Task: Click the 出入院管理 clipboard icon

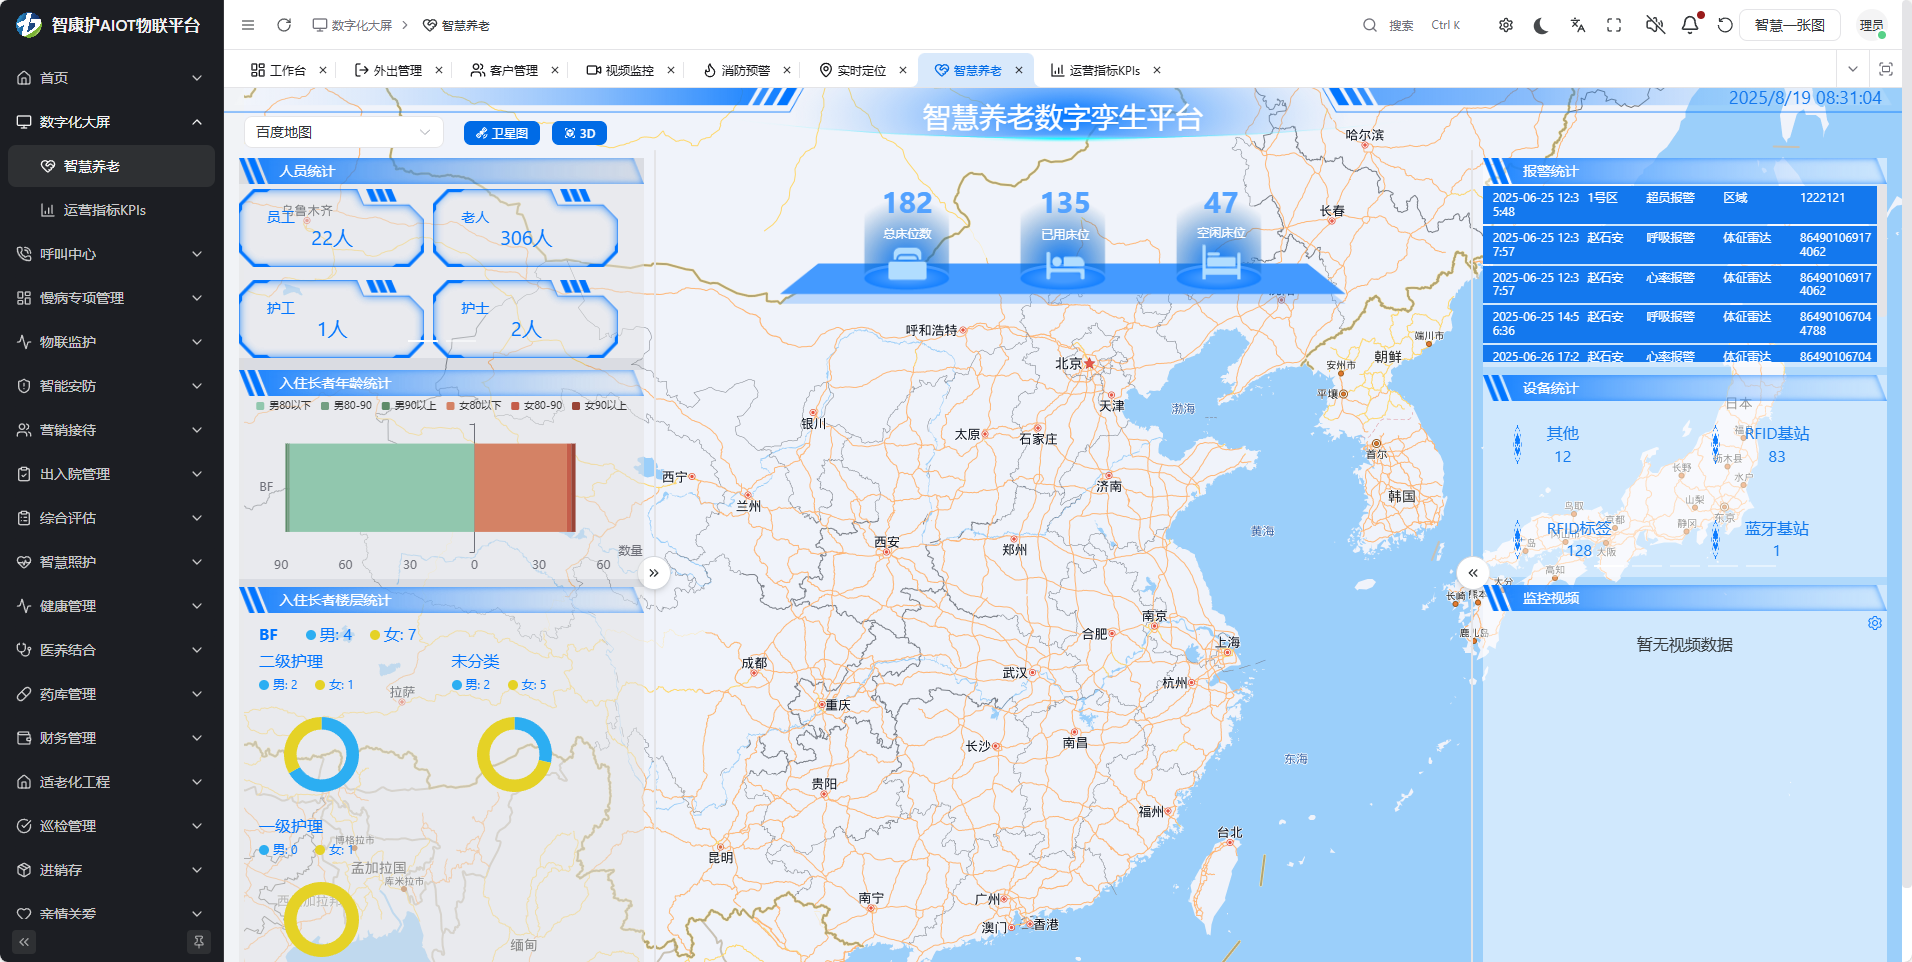Action: click(24, 474)
